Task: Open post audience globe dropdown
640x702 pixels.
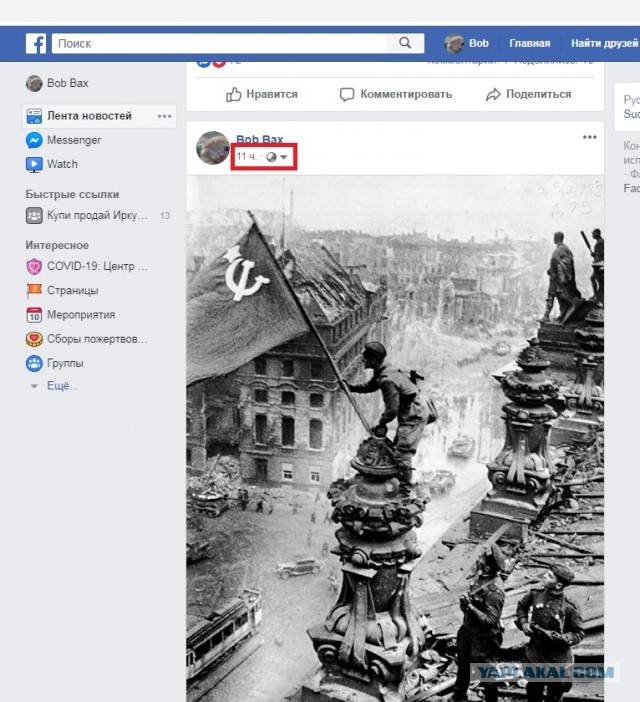Action: tap(277, 157)
